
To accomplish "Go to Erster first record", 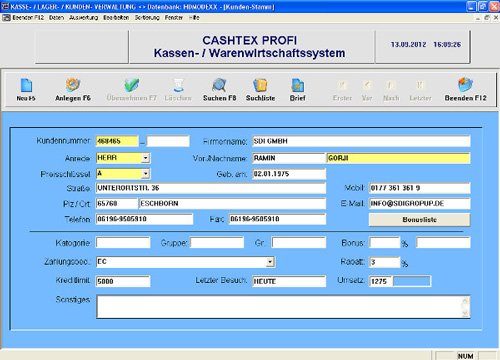I will (x=342, y=86).
